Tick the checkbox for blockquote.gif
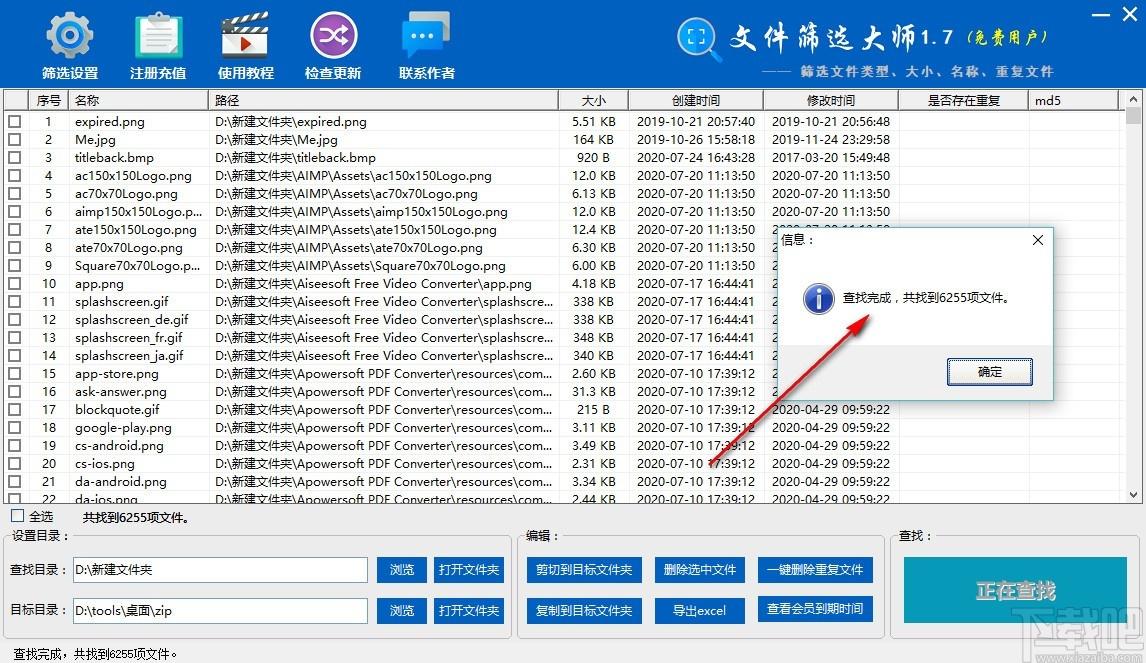 15,409
